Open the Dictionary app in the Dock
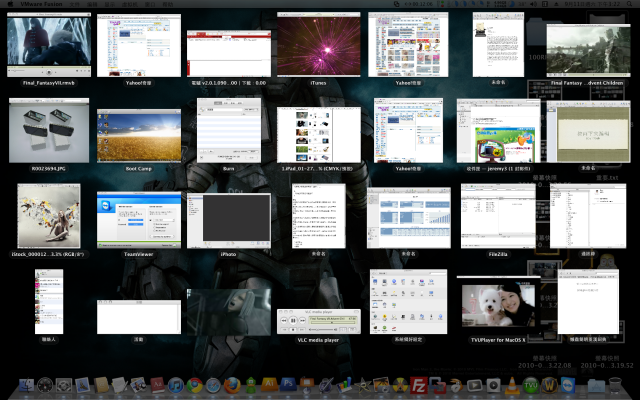This screenshot has width=640, height=400. [158, 385]
